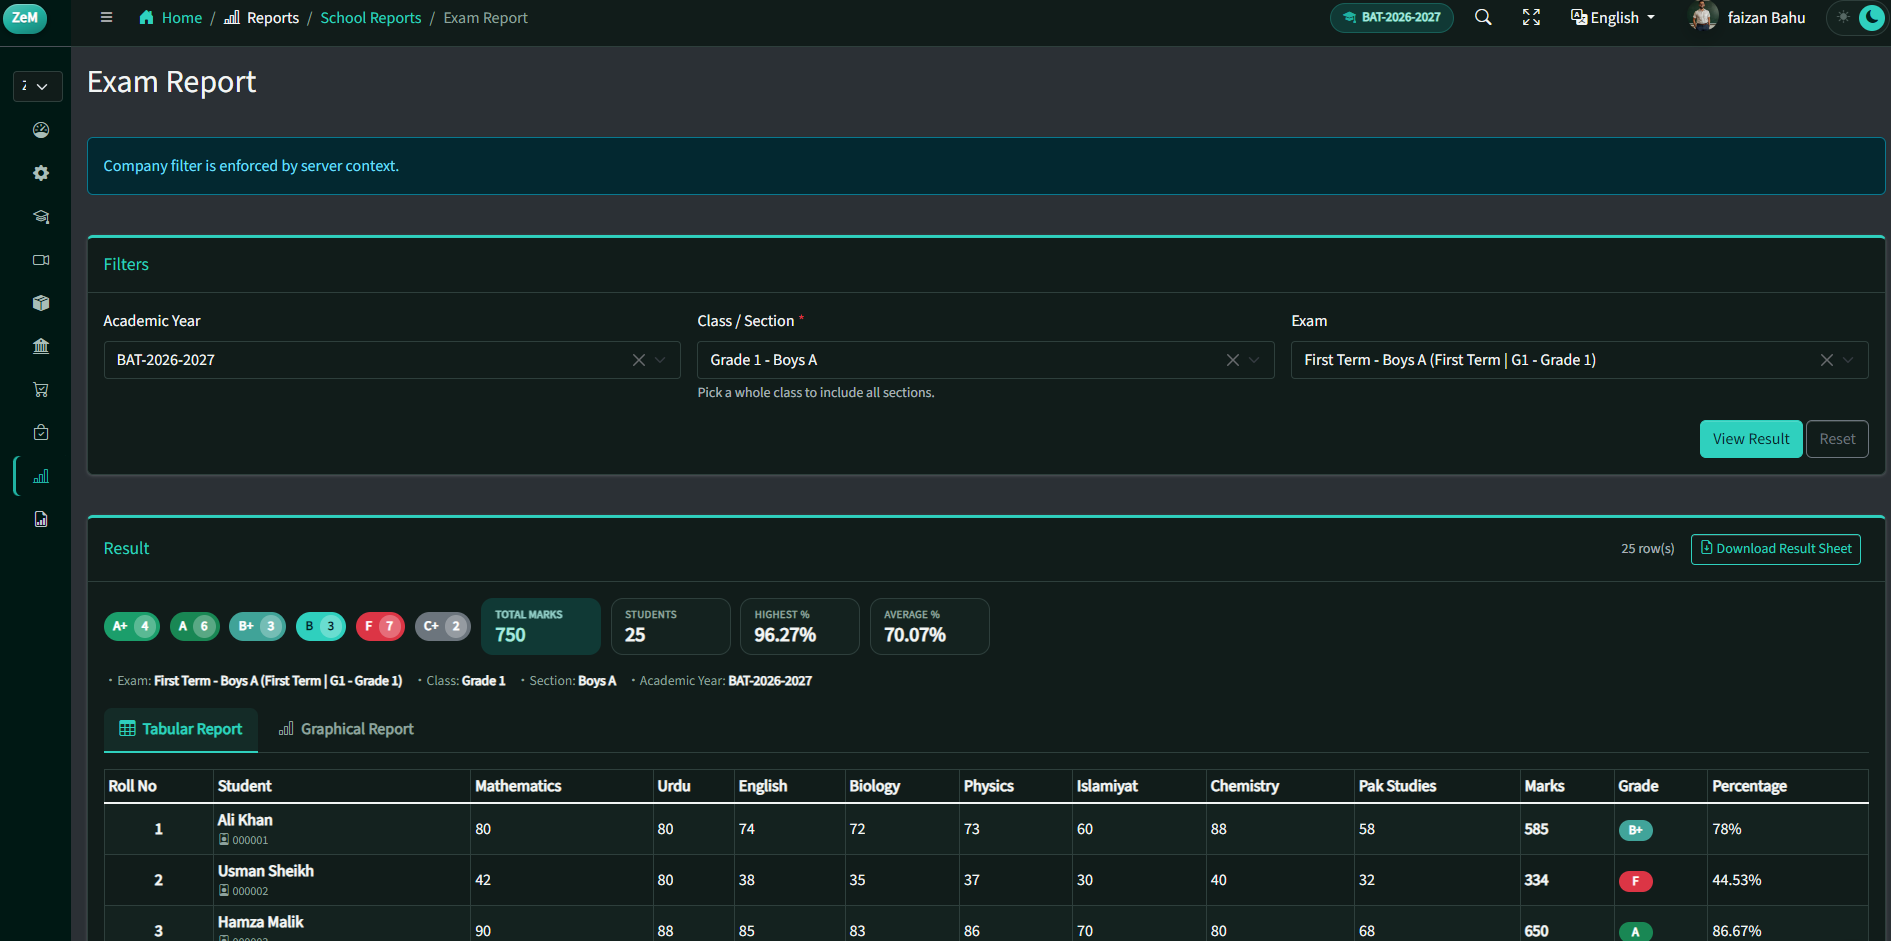Open the video camera sidebar icon
This screenshot has height=941, width=1891.
[x=41, y=260]
